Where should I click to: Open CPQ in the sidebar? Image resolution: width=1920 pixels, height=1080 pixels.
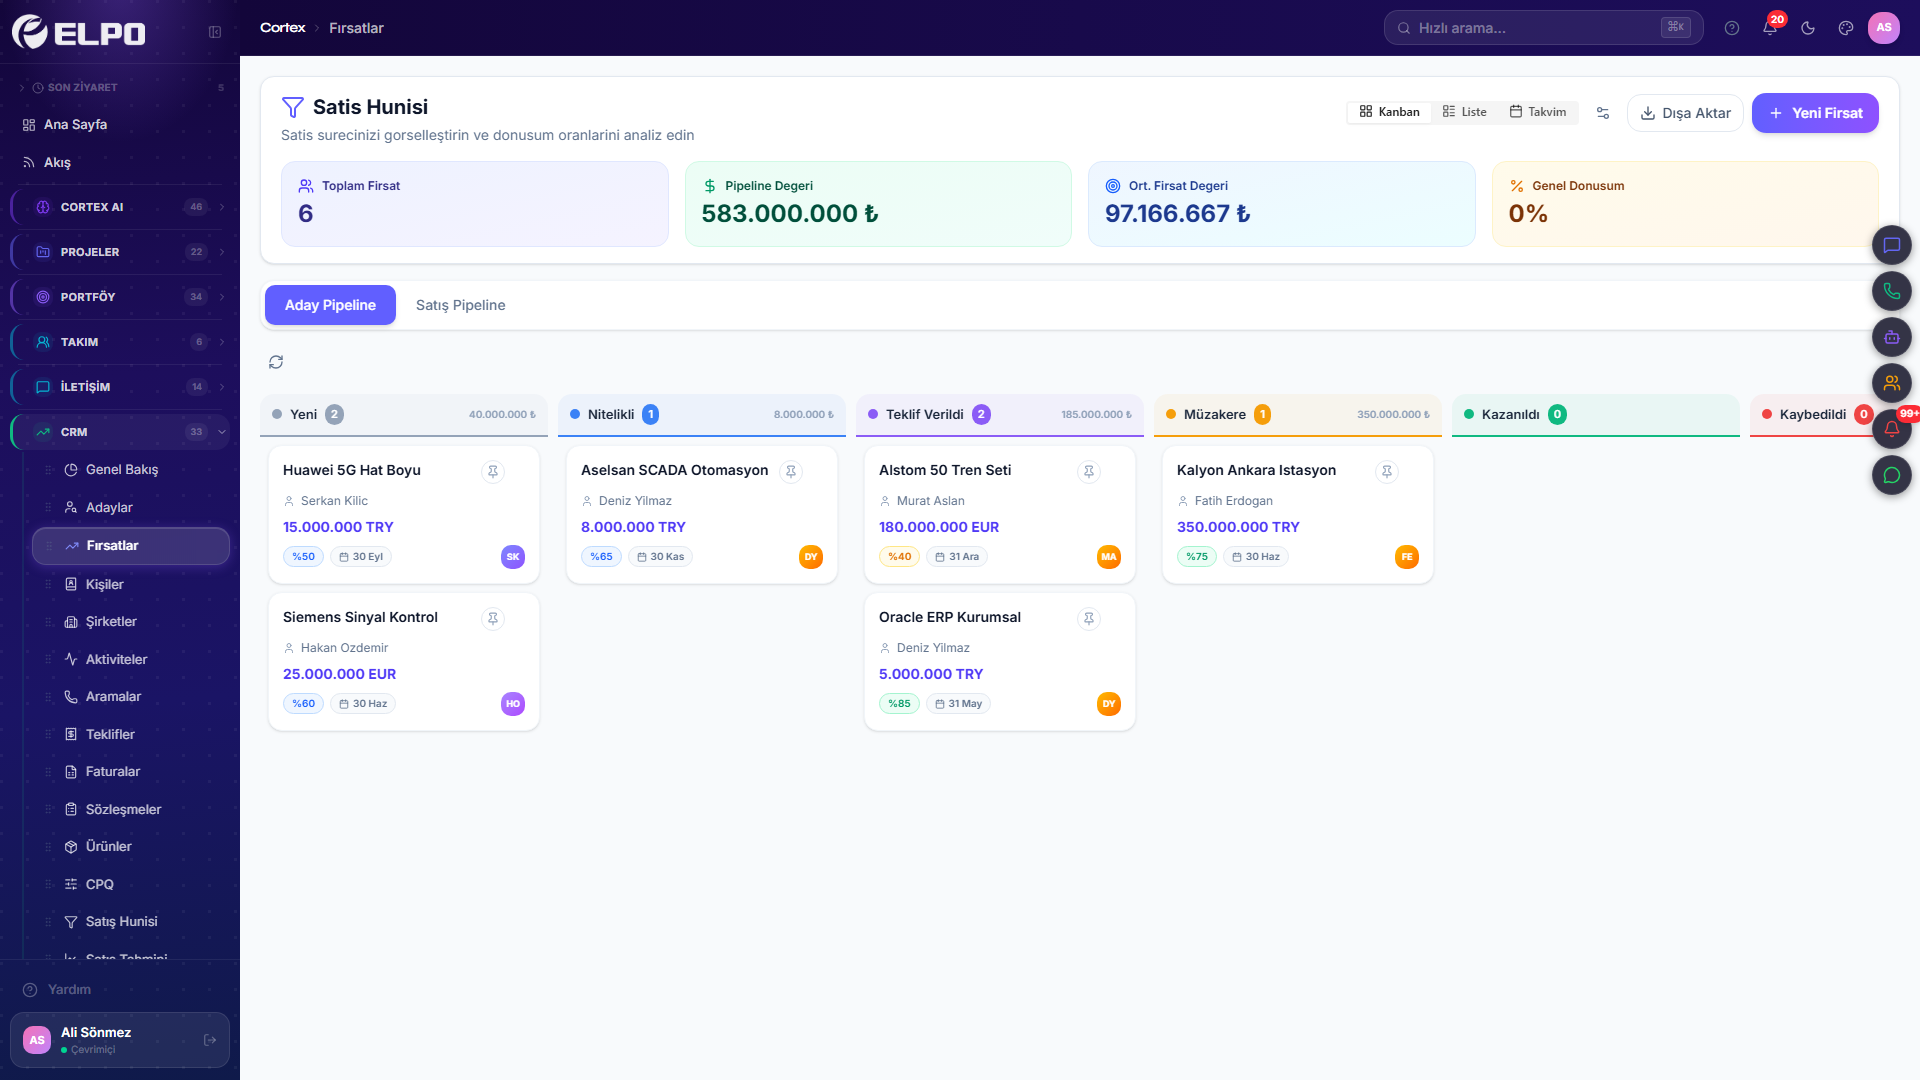point(131,885)
